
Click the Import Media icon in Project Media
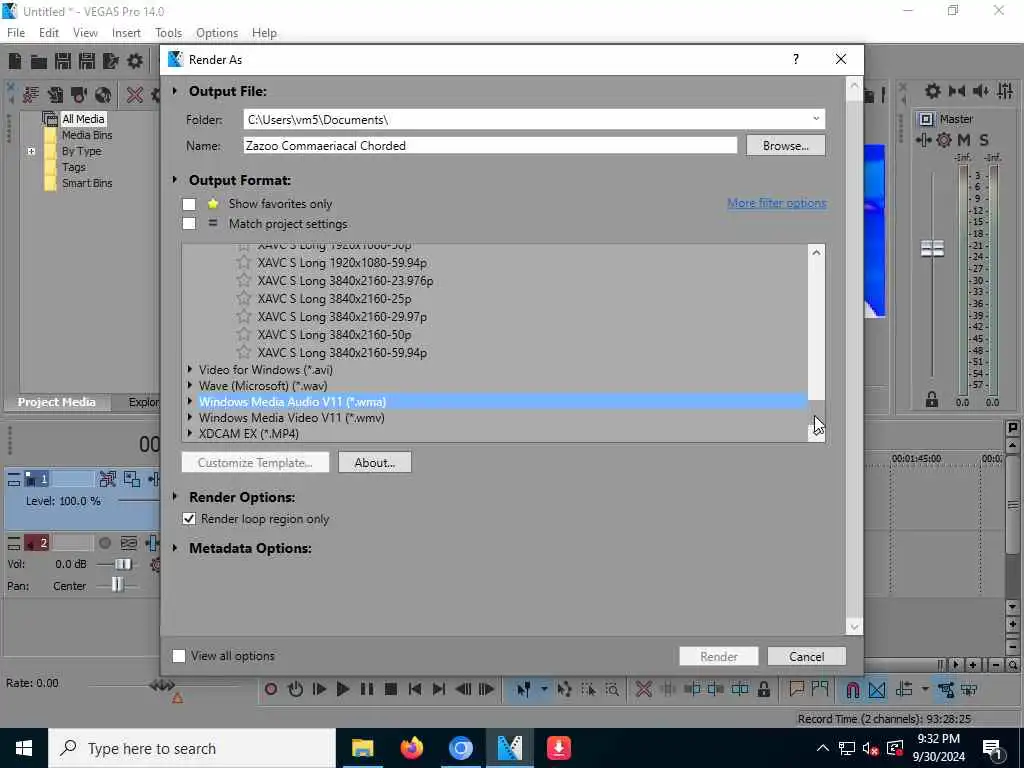tap(31, 95)
